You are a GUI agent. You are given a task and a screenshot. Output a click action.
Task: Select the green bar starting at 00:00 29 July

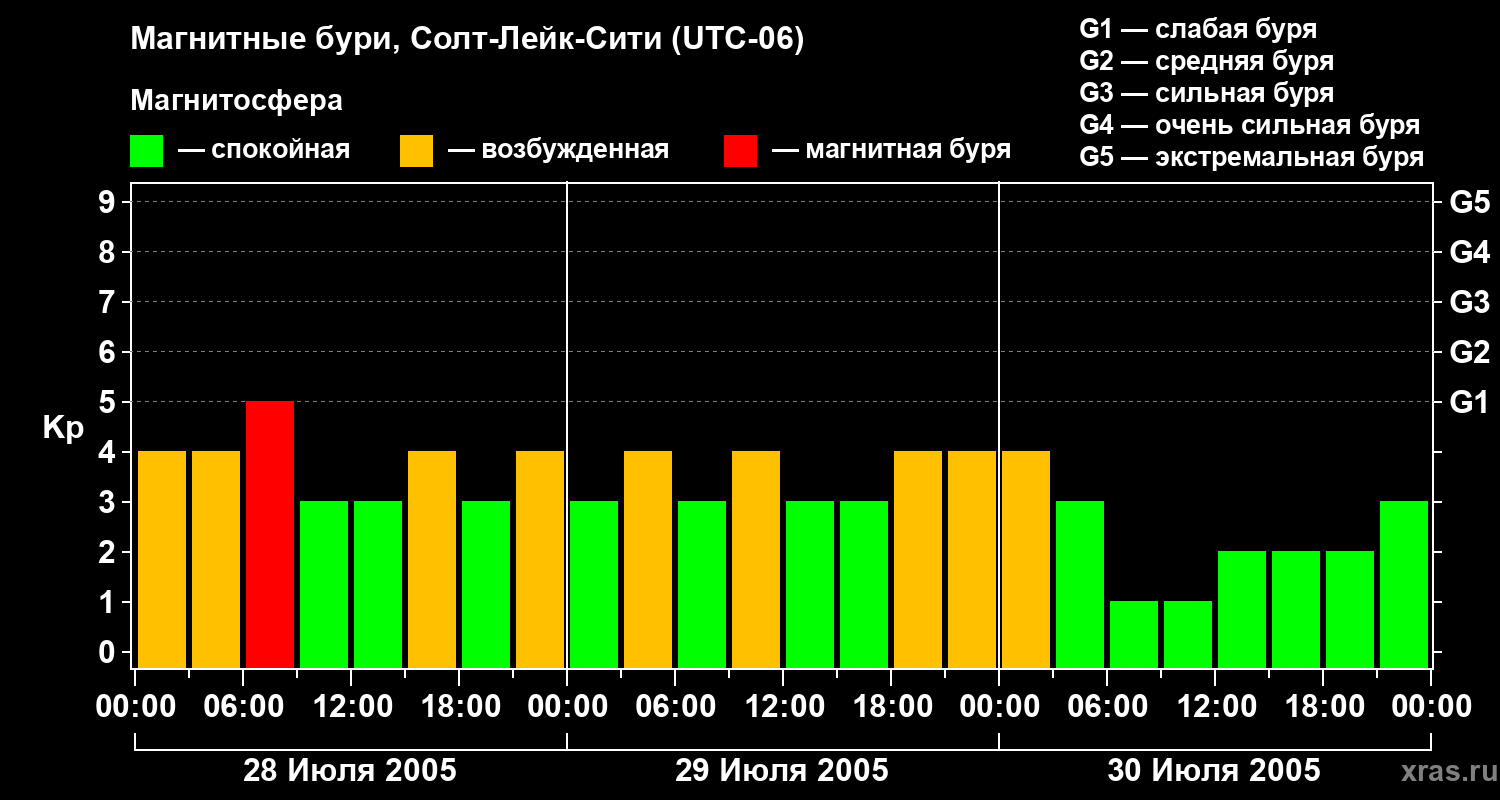point(594,584)
